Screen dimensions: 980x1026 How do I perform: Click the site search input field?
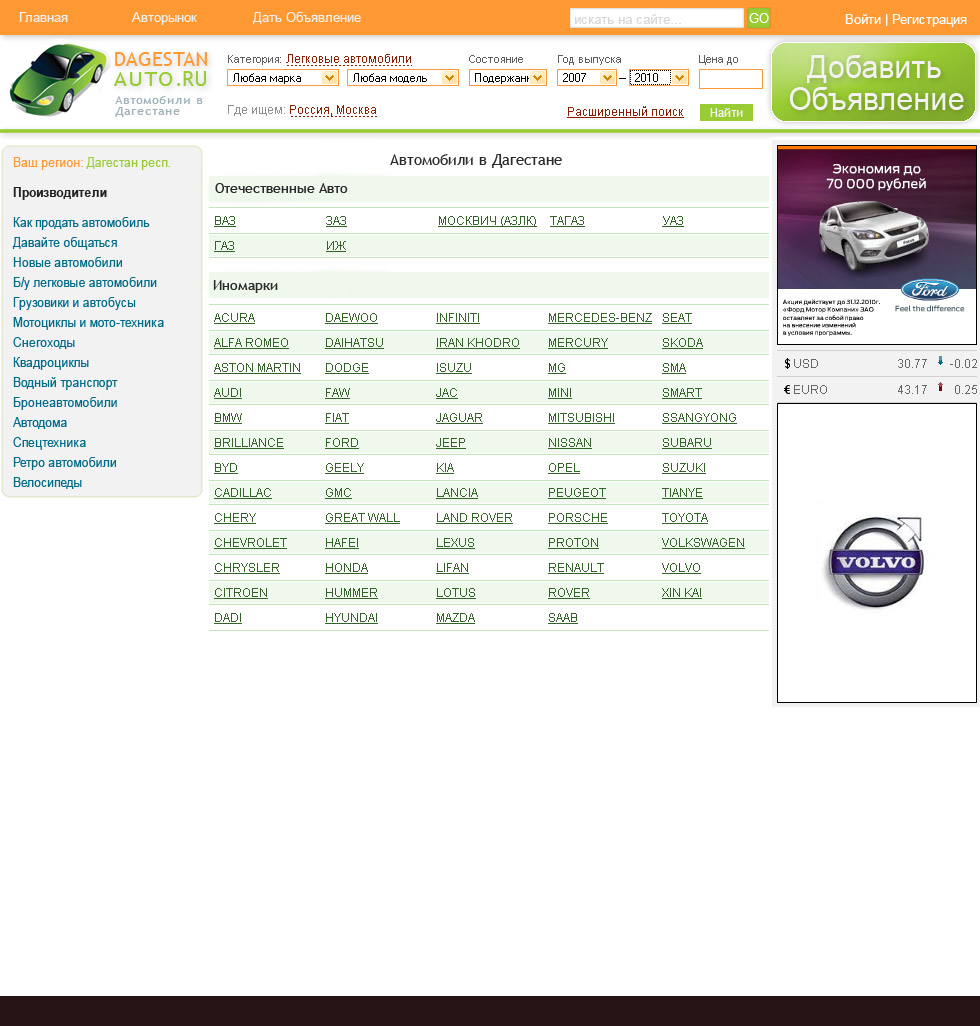[x=657, y=18]
